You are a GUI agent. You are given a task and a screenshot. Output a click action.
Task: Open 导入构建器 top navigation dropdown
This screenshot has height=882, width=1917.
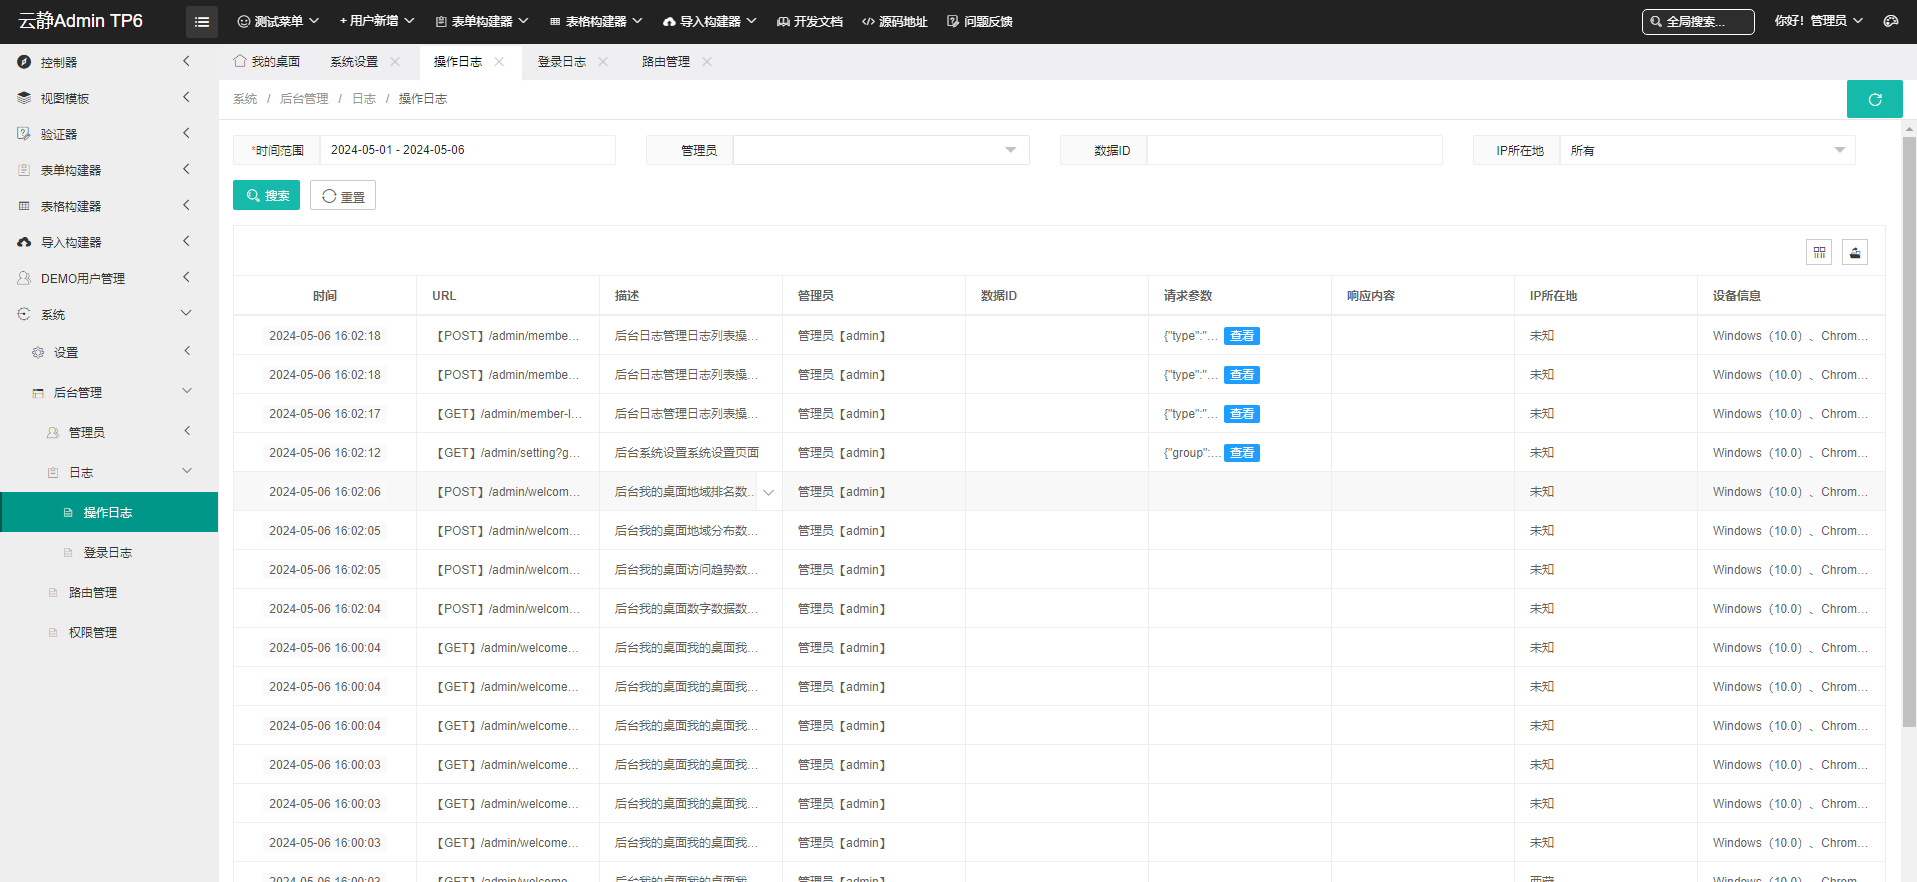pos(710,21)
